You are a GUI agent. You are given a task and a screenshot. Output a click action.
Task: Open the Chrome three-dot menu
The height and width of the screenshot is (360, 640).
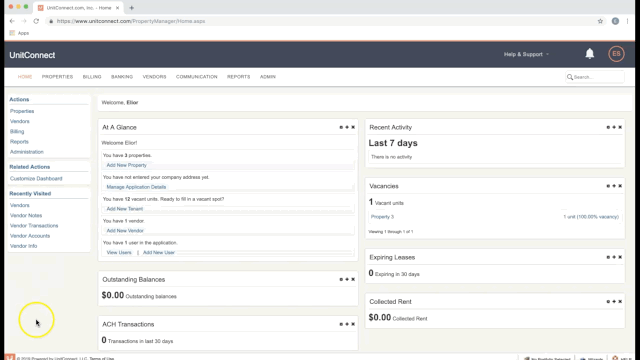[x=627, y=21]
